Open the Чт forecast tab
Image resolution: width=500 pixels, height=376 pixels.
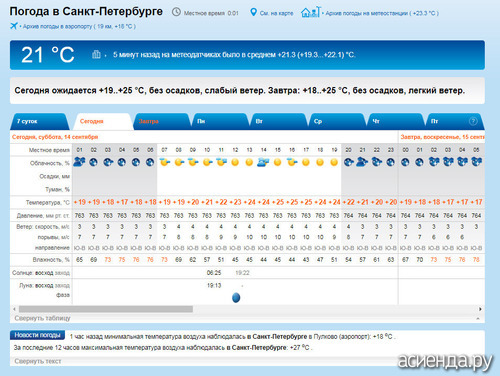[395, 121]
